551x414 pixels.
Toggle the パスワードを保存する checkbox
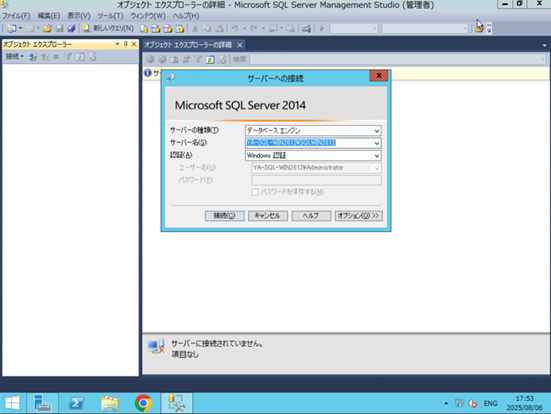[x=255, y=192]
